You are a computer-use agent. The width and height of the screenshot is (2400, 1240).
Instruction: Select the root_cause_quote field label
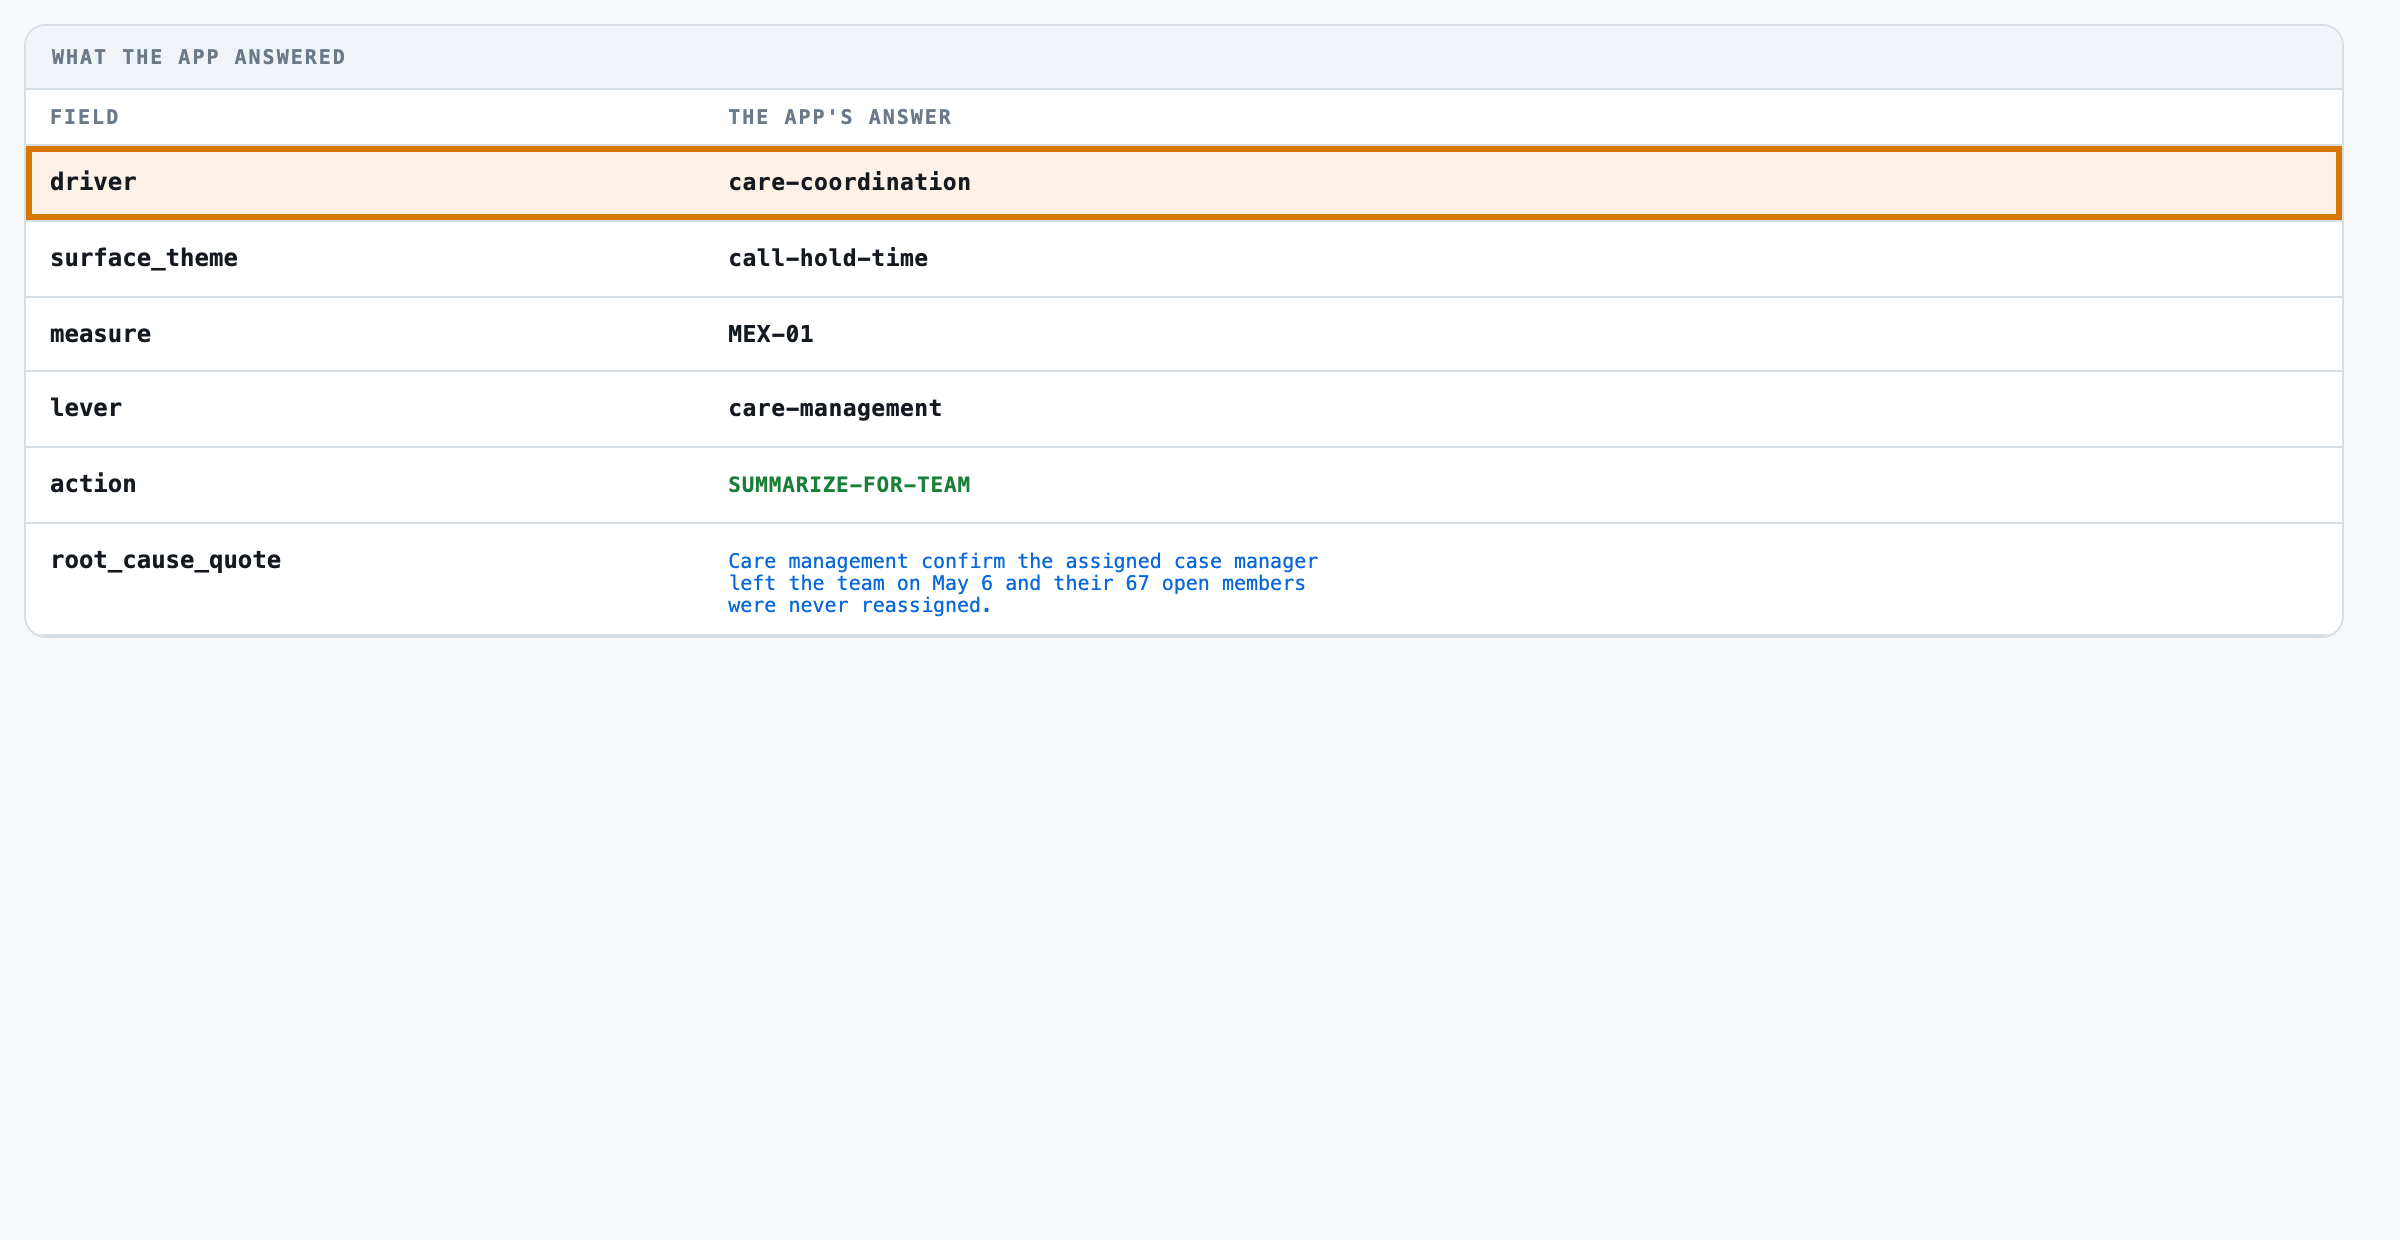[x=166, y=560]
